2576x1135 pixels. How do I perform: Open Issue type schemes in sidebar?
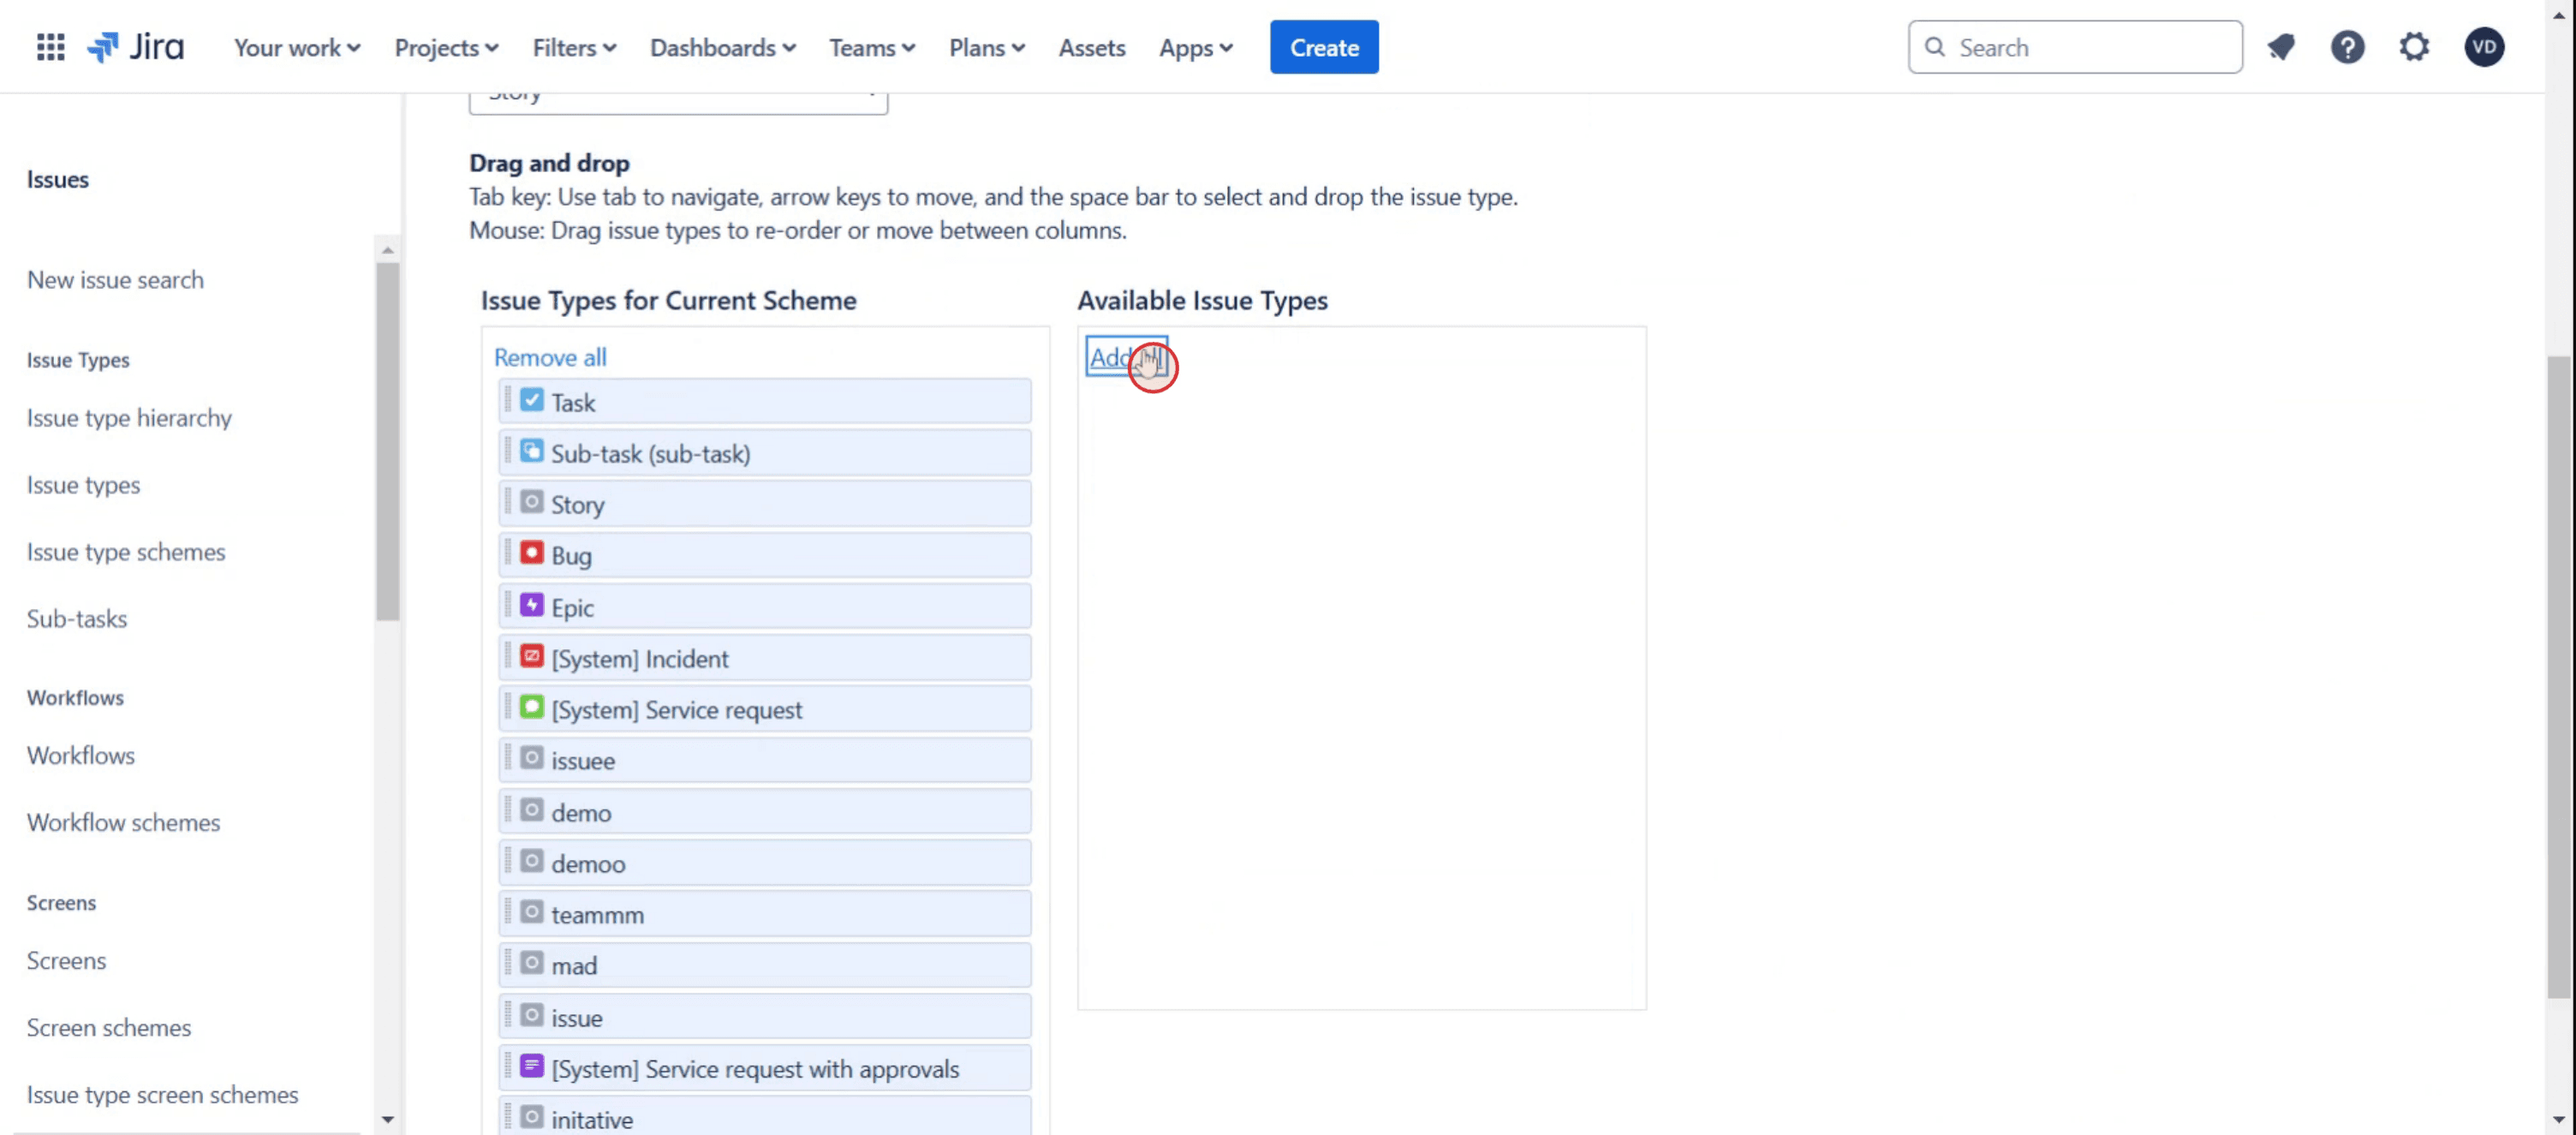coord(126,552)
